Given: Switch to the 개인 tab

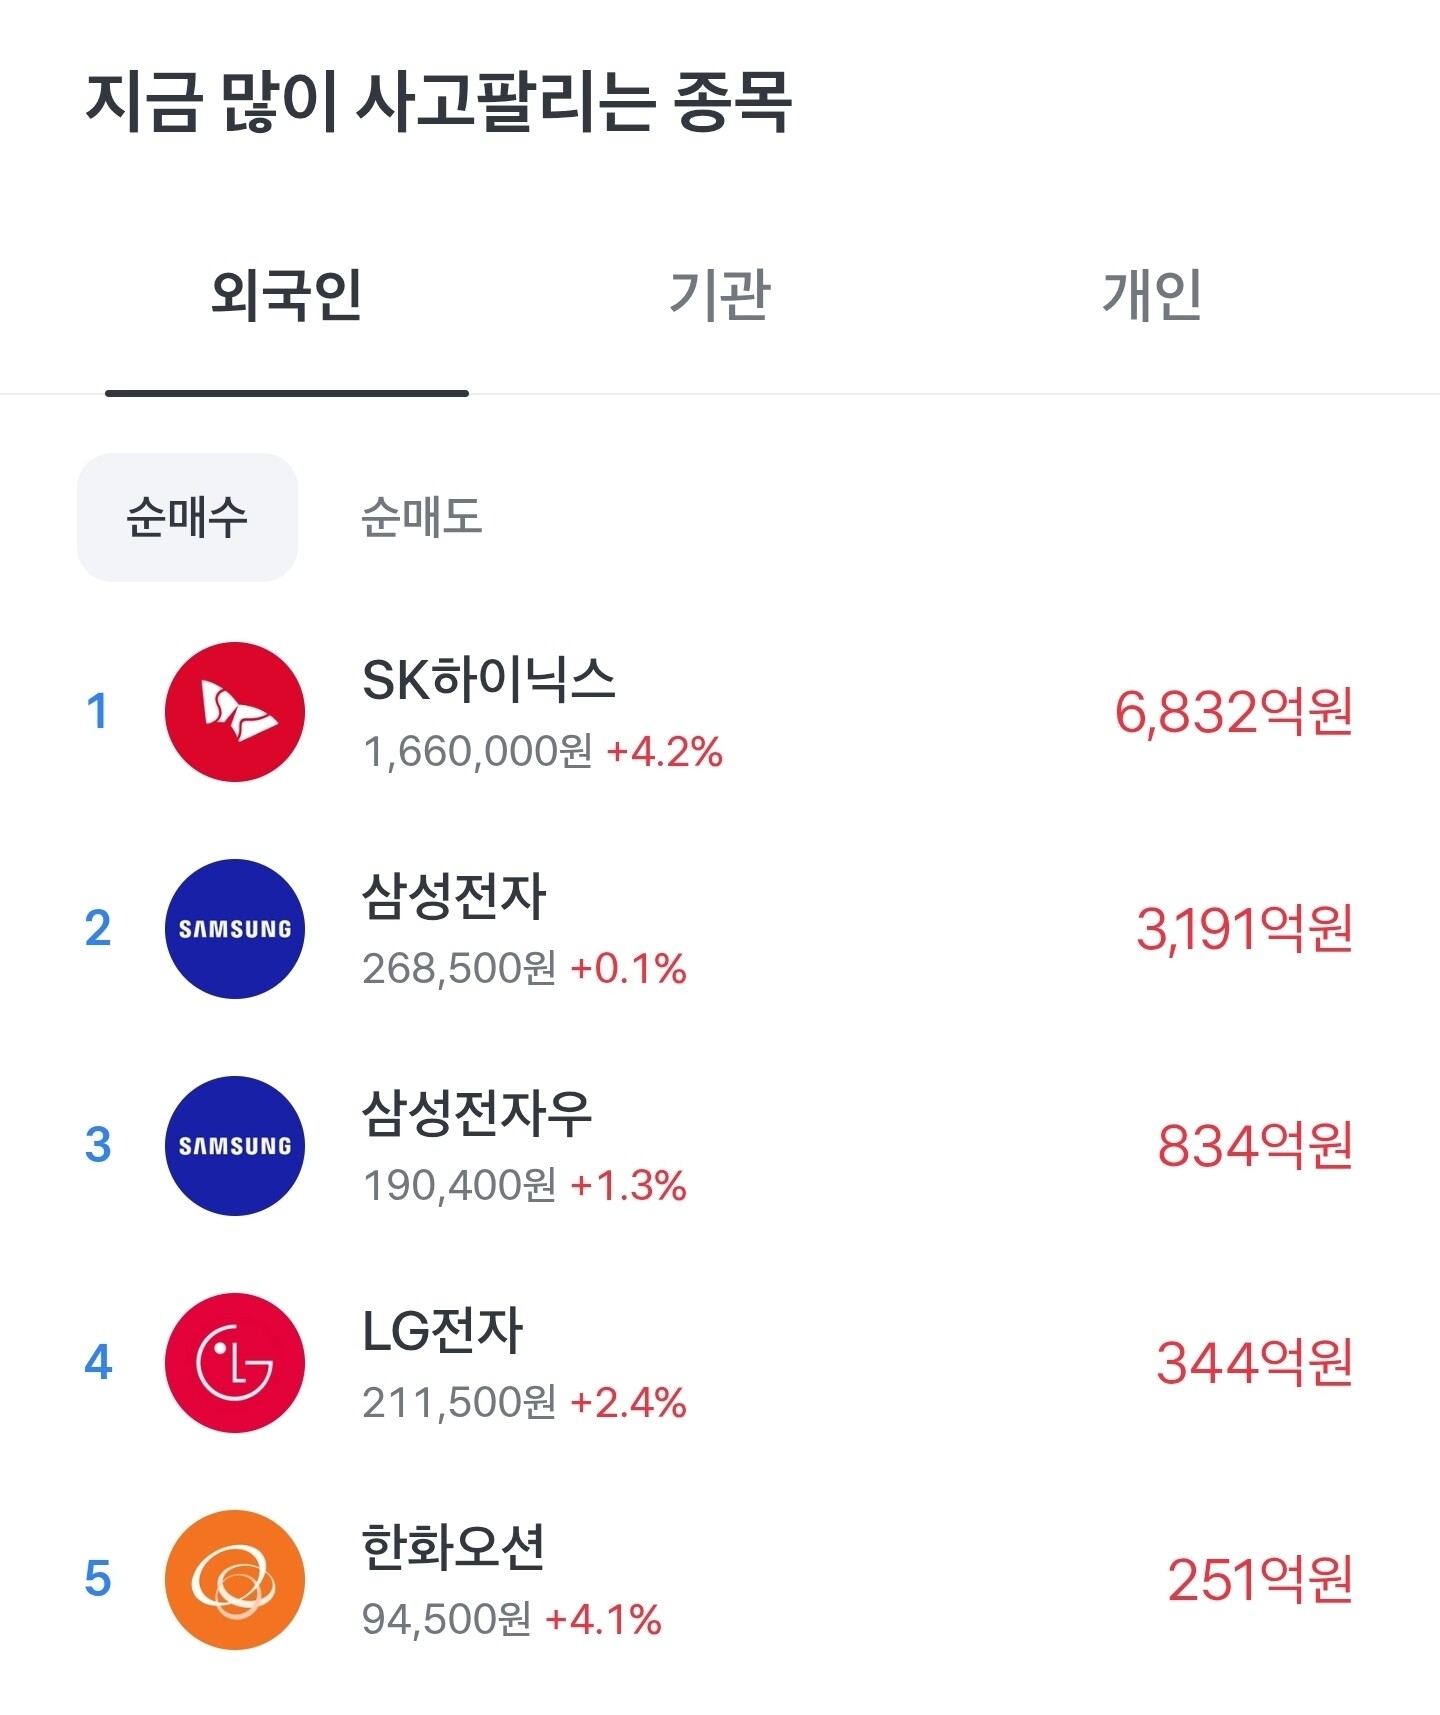Looking at the screenshot, I should click(1152, 296).
